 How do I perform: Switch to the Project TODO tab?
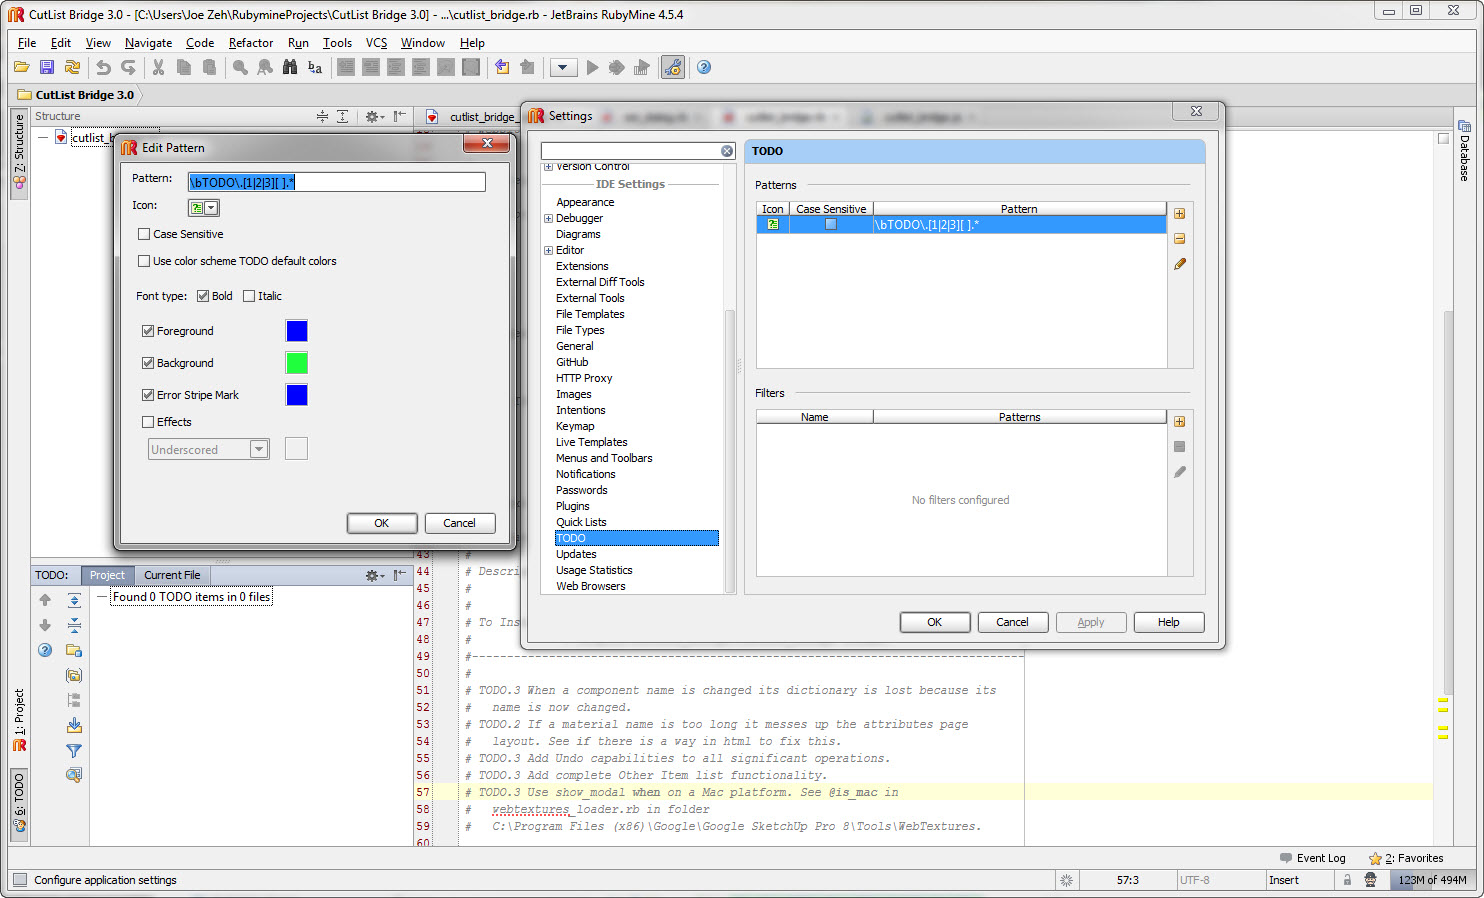click(107, 575)
